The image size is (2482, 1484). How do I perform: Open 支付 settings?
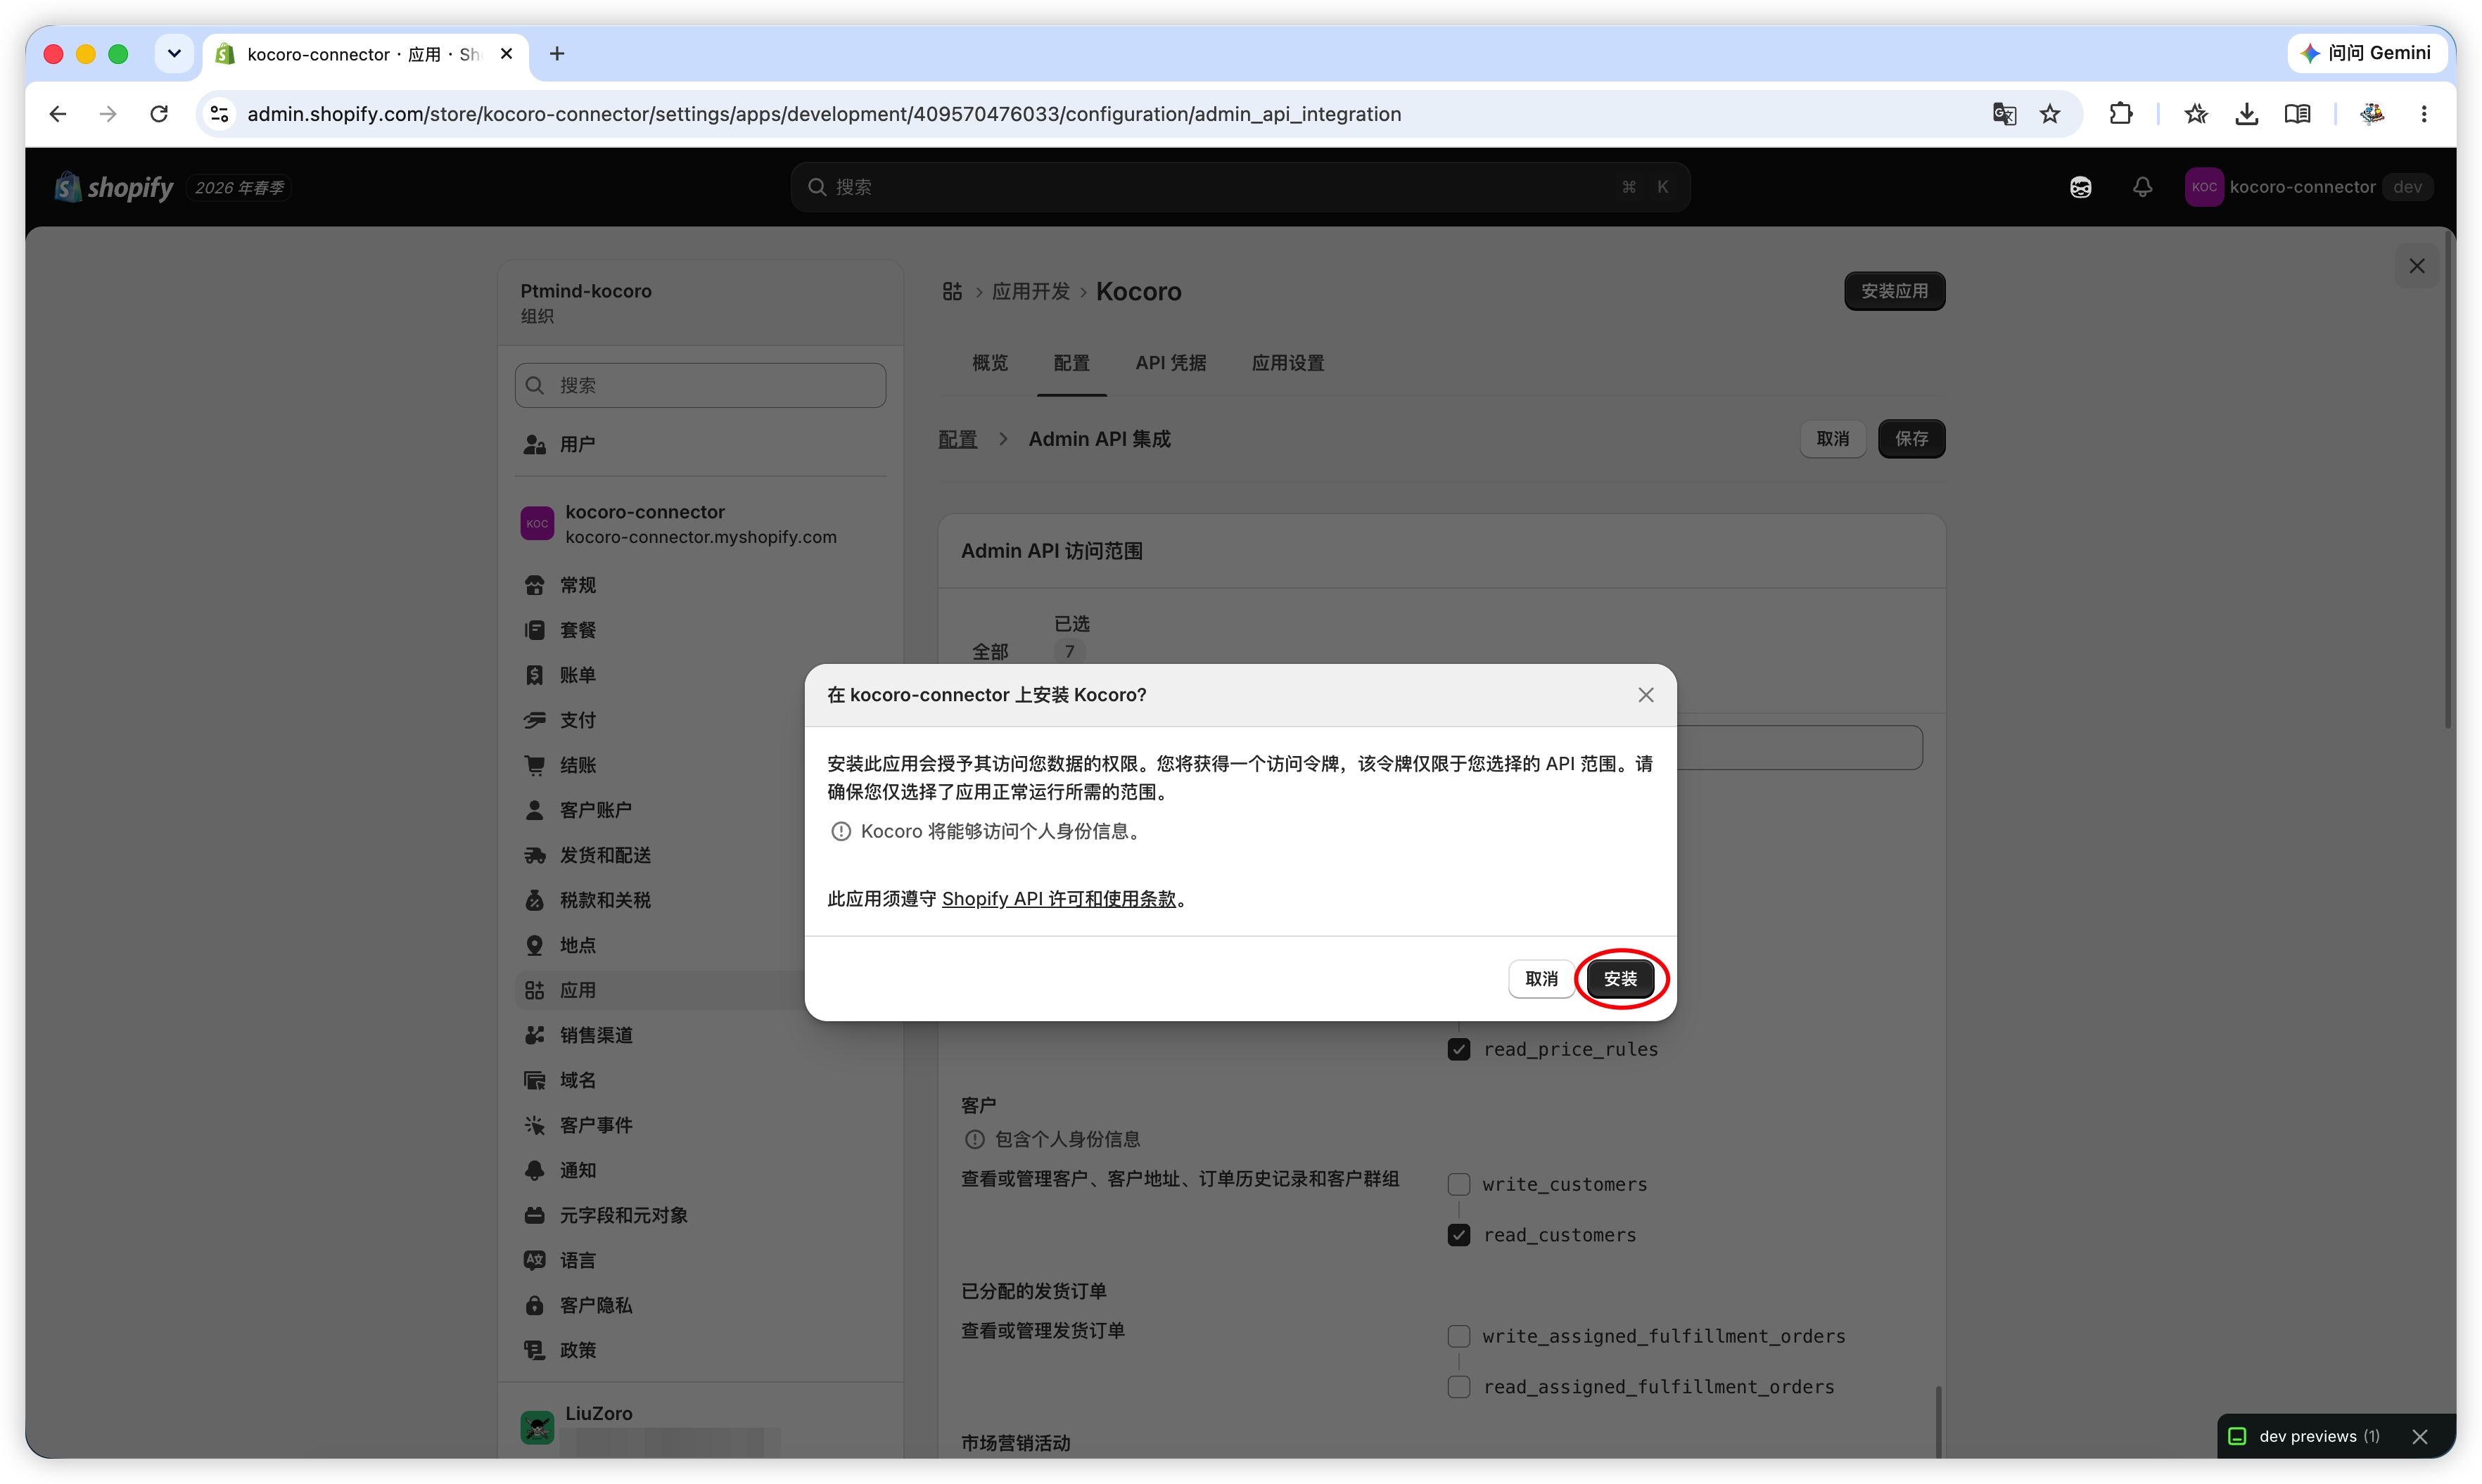tap(700, 720)
